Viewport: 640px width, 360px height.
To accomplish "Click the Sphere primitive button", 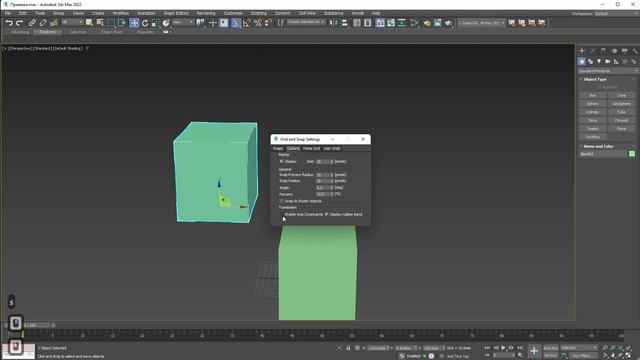I will [593, 104].
